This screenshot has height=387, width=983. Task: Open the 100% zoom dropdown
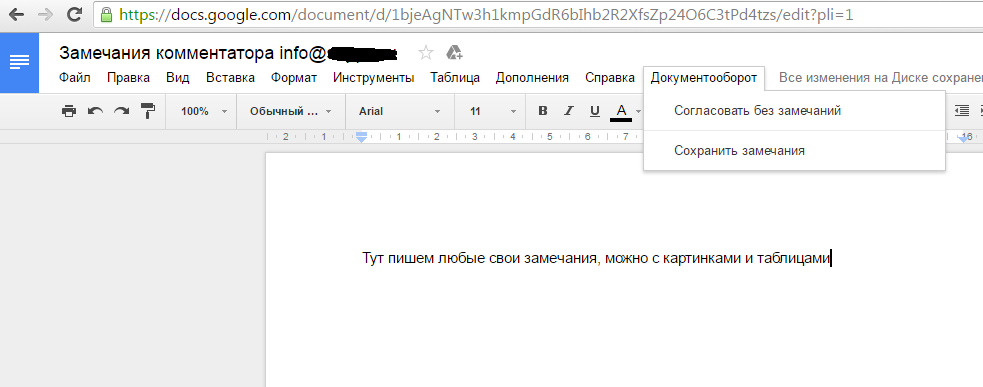coord(204,112)
